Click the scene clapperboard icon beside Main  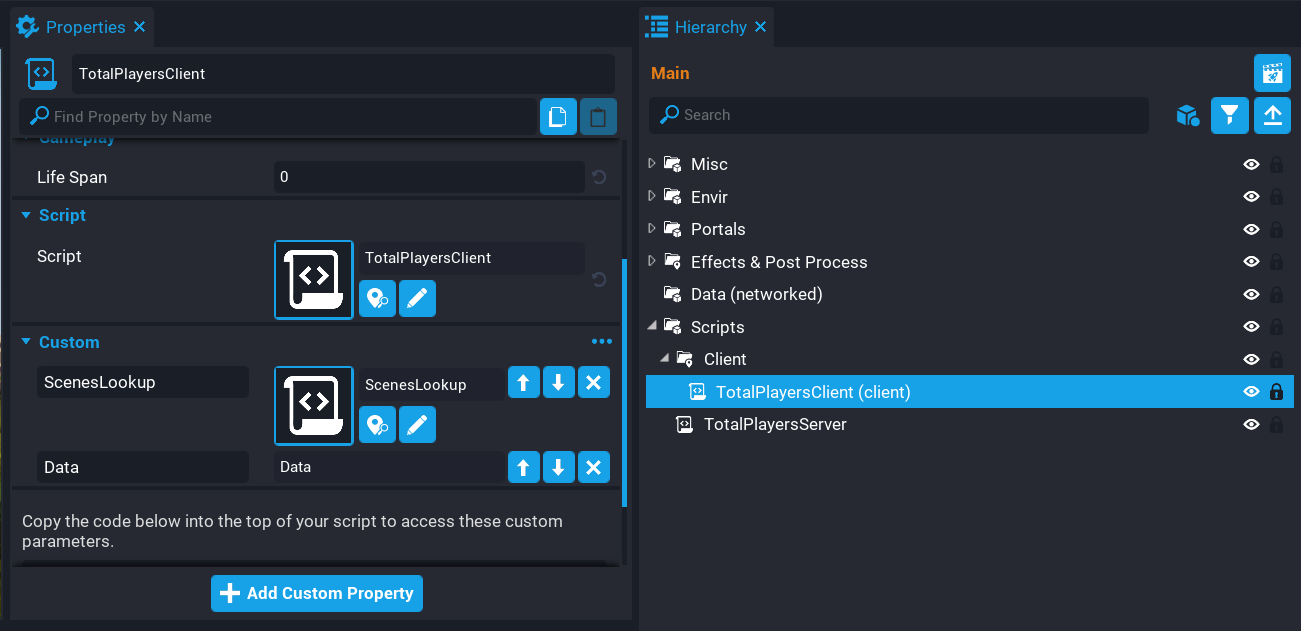[x=1272, y=73]
